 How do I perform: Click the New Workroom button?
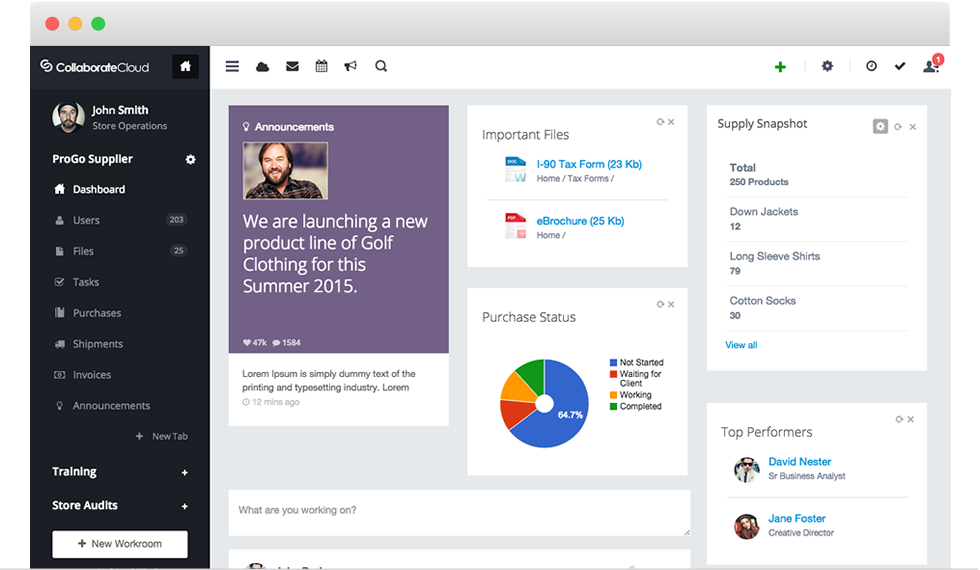[120, 544]
